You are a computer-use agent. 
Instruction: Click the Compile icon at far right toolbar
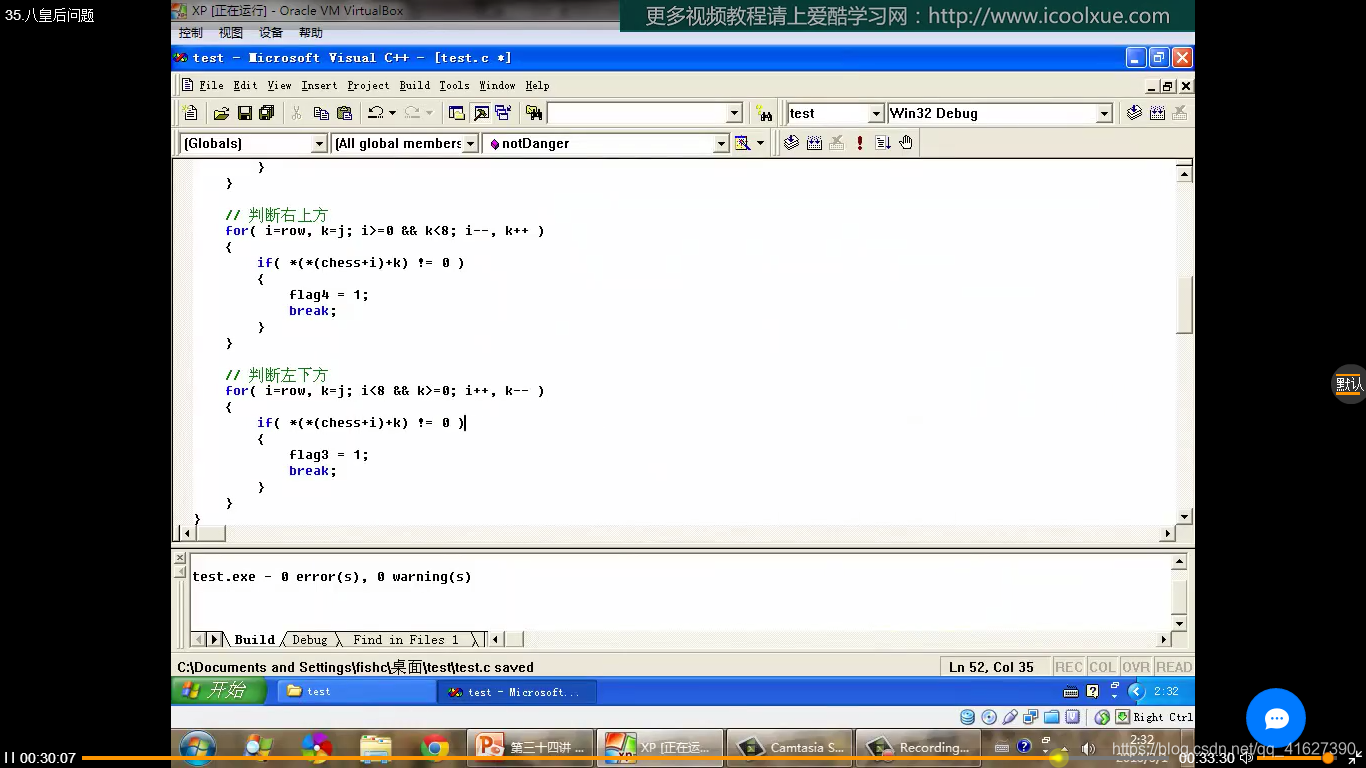[1134, 113]
